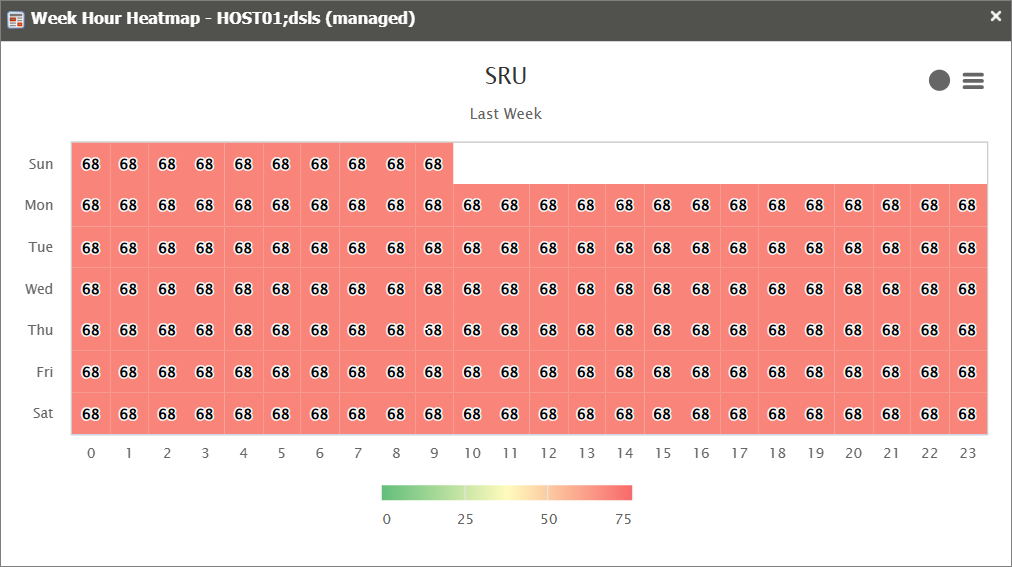Select the Sat hour 23 cell

(x=967, y=413)
